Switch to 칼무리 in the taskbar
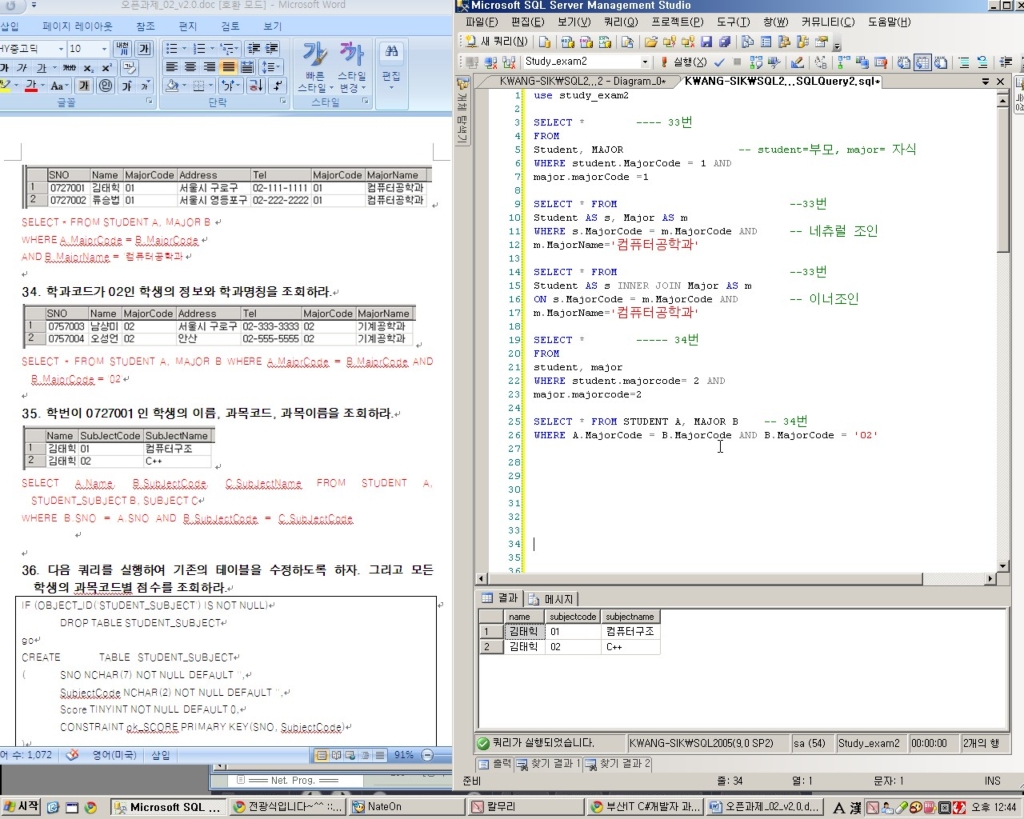Viewport: 1024px width, 819px height. coord(524,807)
